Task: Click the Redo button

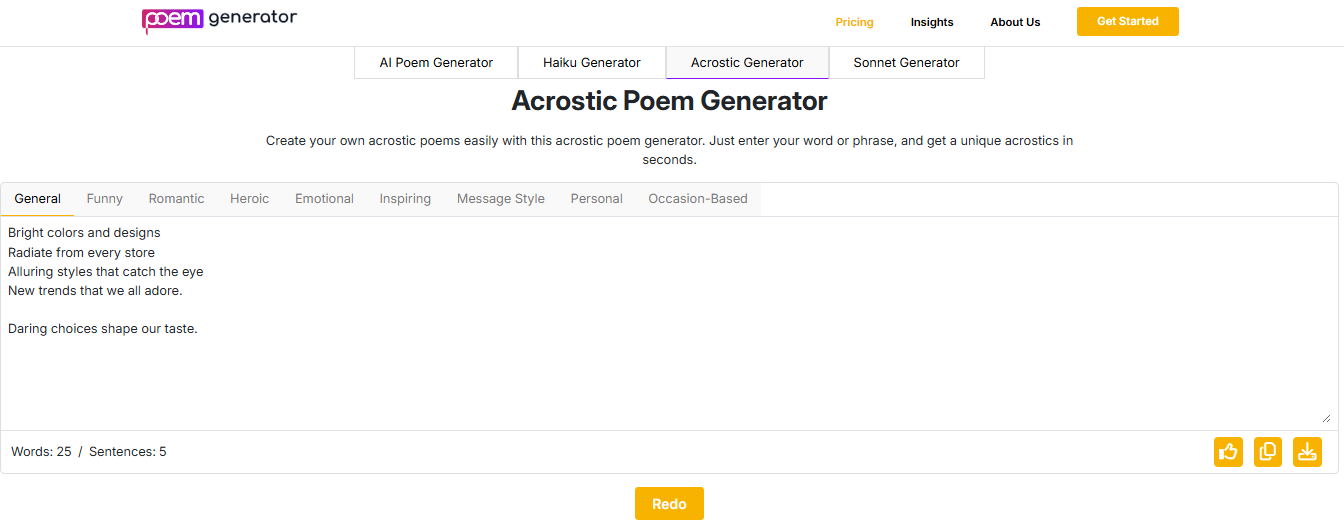Action: (x=669, y=504)
